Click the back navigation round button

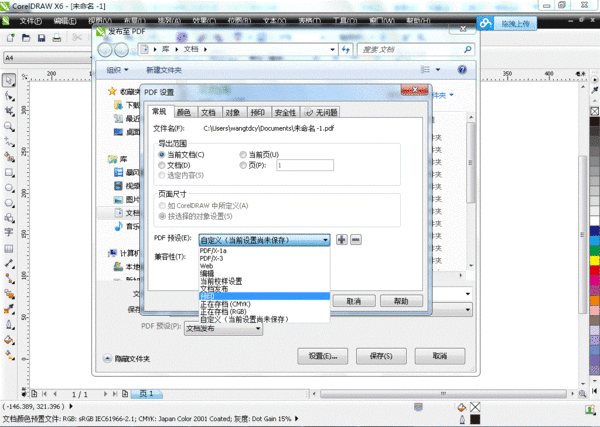[x=105, y=50]
